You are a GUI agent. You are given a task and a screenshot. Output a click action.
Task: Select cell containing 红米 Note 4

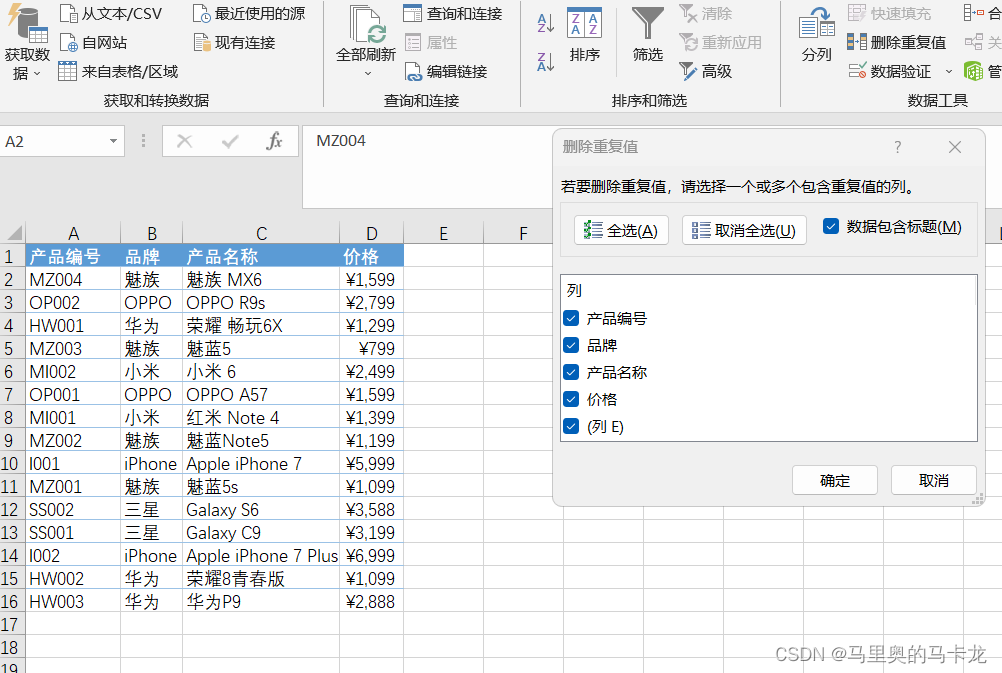261,417
